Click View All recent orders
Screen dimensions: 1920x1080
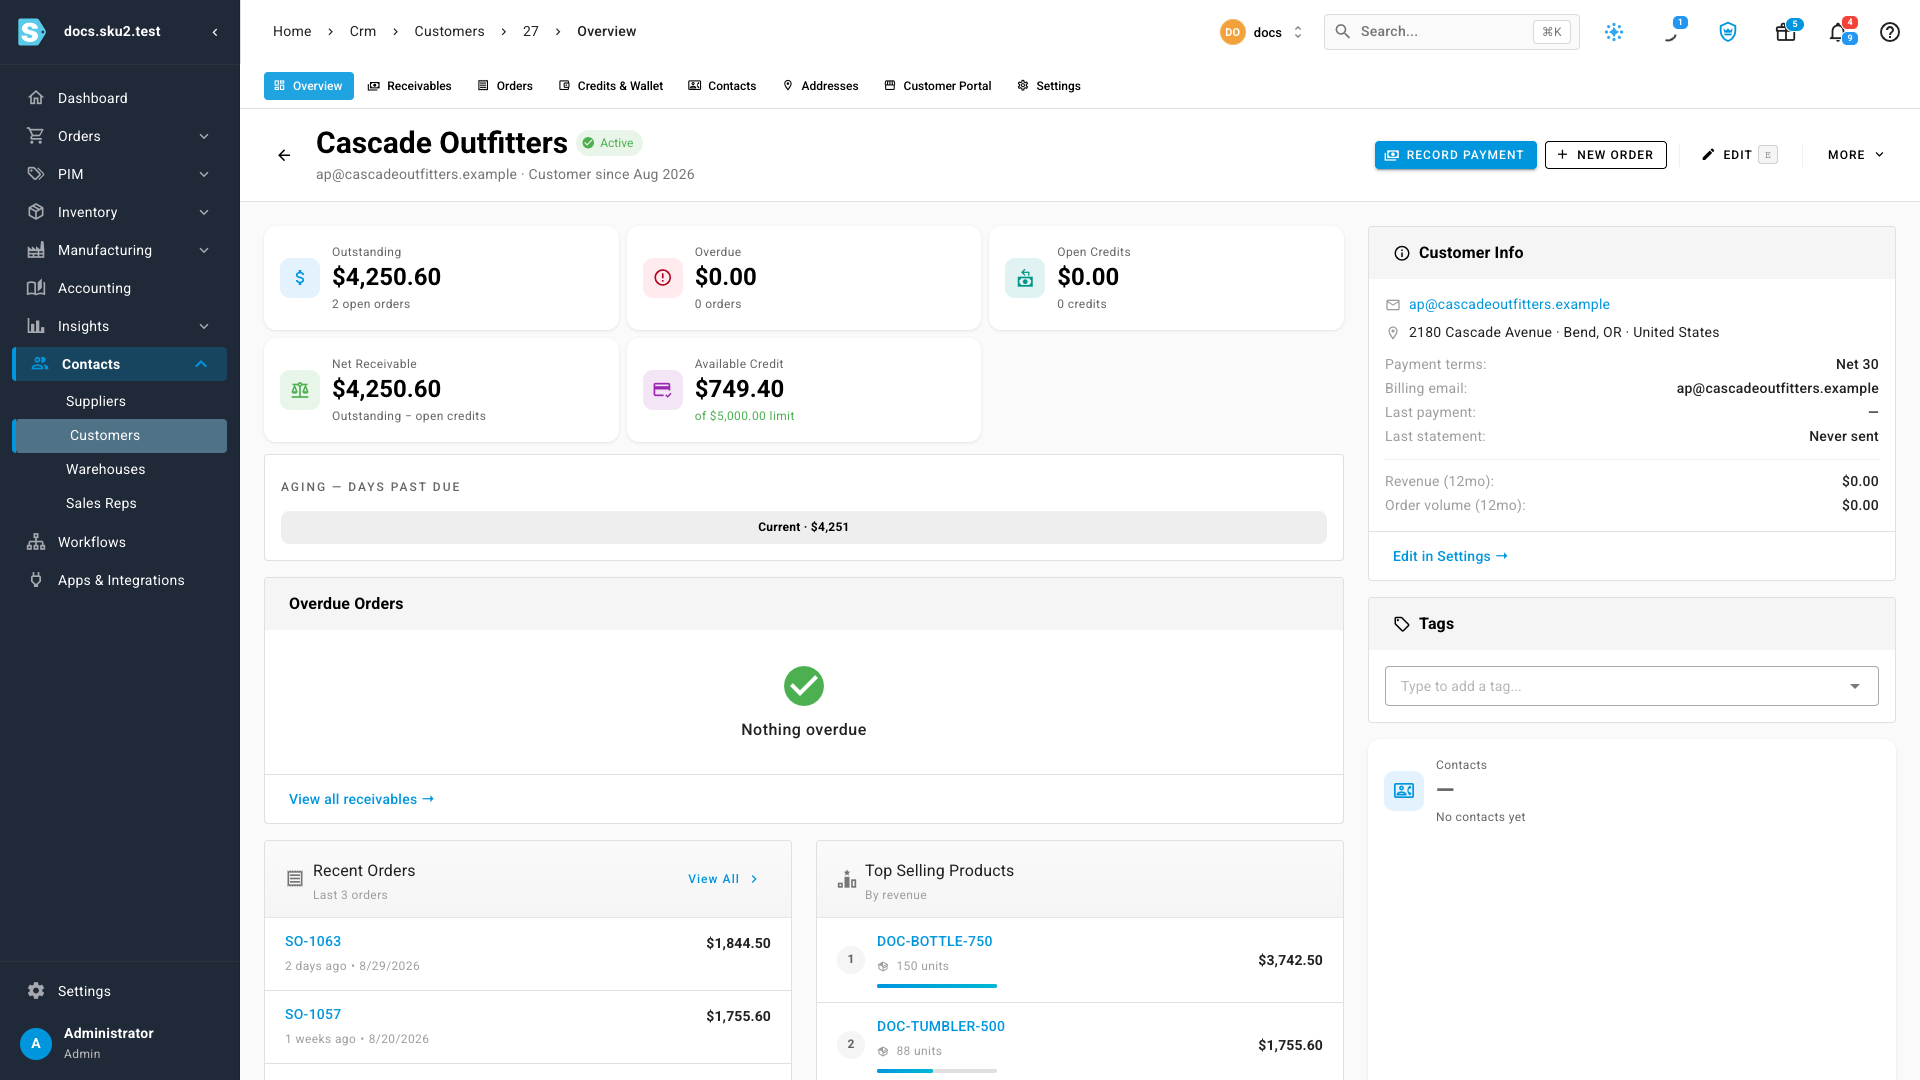click(x=723, y=879)
